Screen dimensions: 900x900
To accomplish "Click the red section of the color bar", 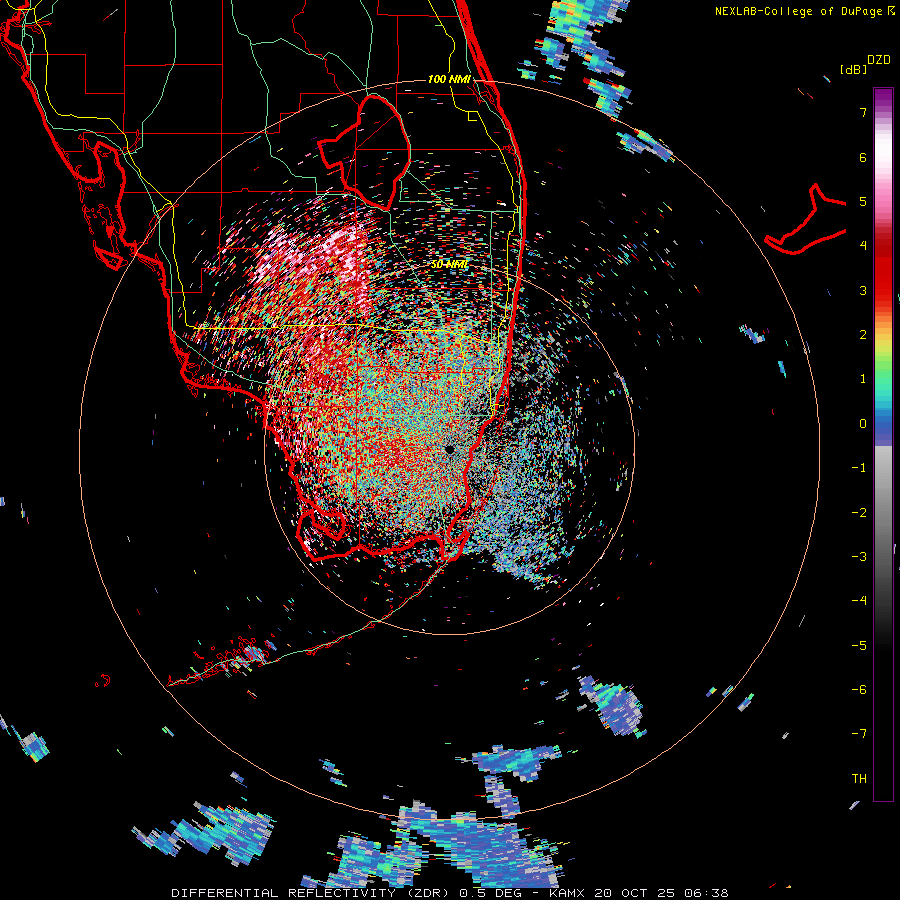I will click(883, 270).
